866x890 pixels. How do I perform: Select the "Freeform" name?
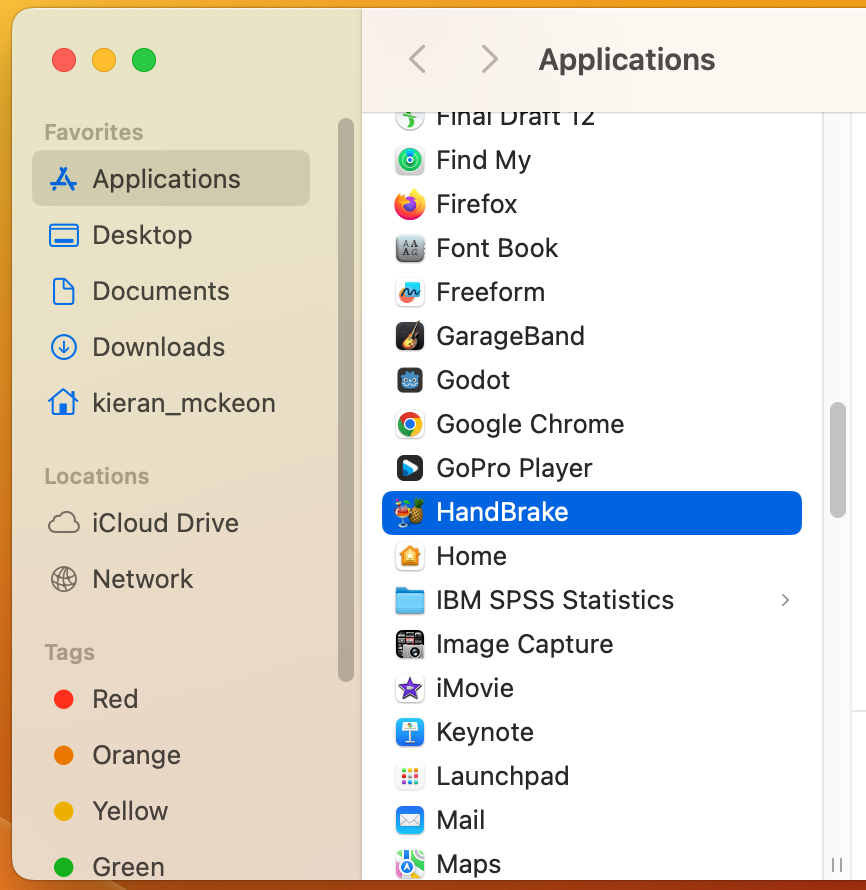pos(491,292)
